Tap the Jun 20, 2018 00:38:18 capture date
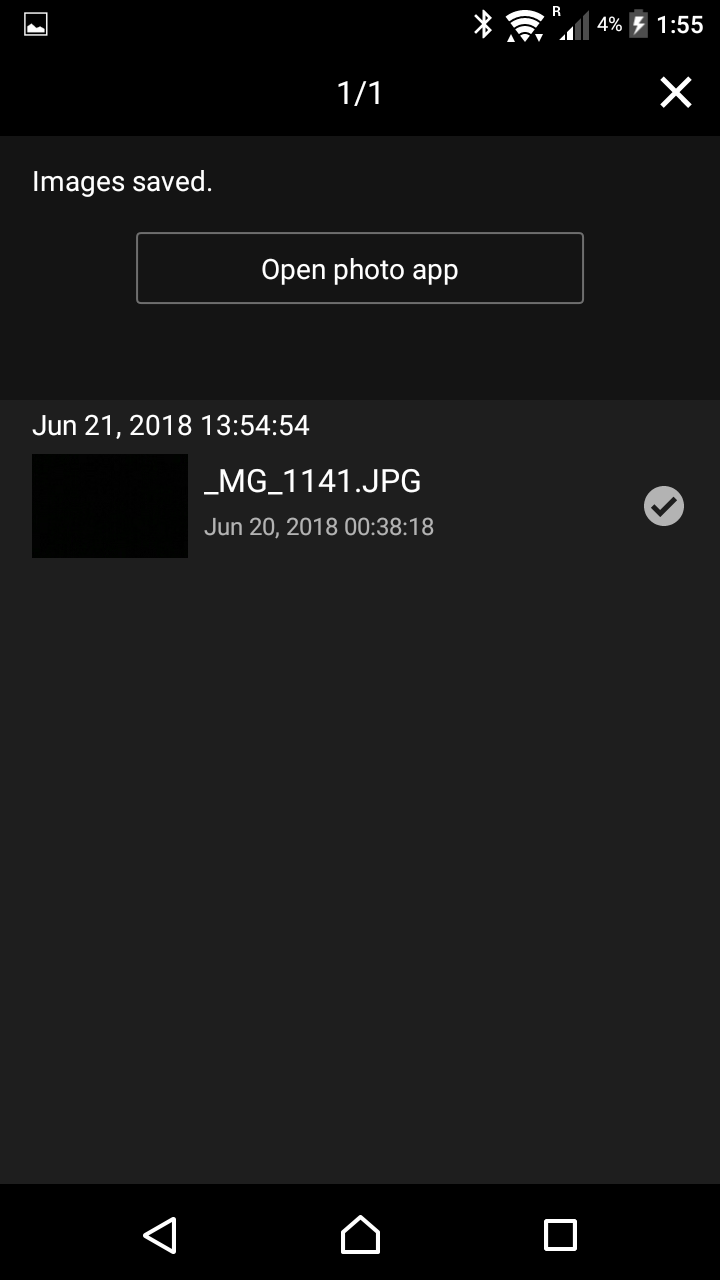The image size is (720, 1280). coord(319,527)
